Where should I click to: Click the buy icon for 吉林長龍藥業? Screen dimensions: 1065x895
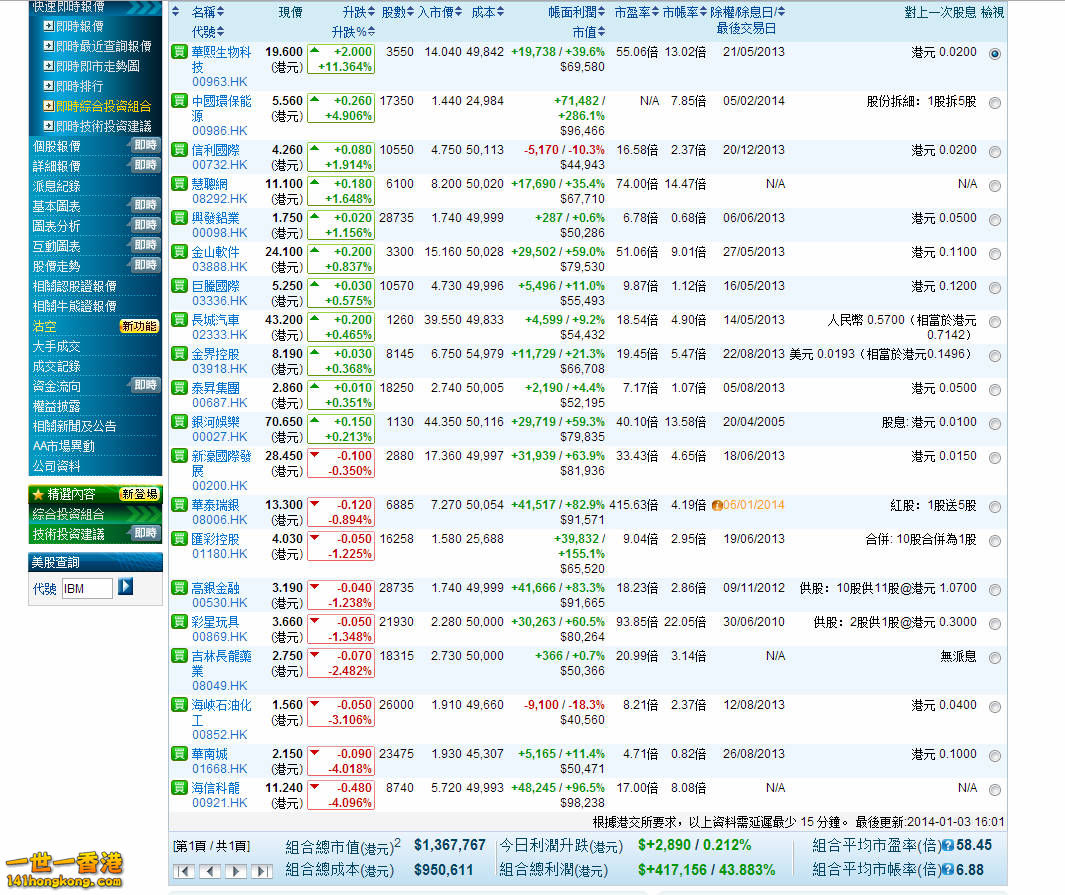pos(179,655)
